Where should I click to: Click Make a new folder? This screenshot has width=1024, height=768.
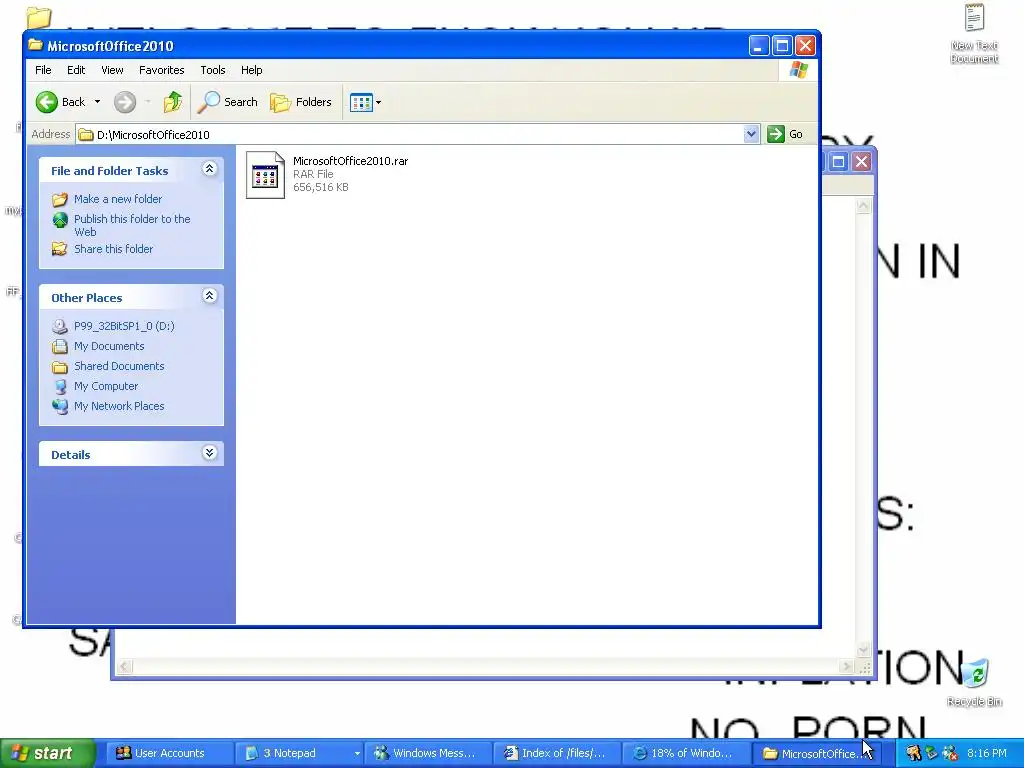pos(118,199)
